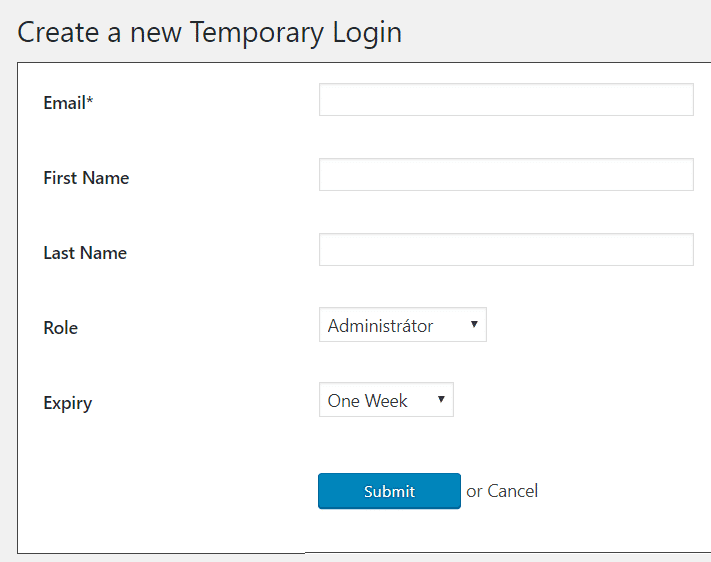Click the First Name label
This screenshot has height=562, width=711.
[86, 178]
